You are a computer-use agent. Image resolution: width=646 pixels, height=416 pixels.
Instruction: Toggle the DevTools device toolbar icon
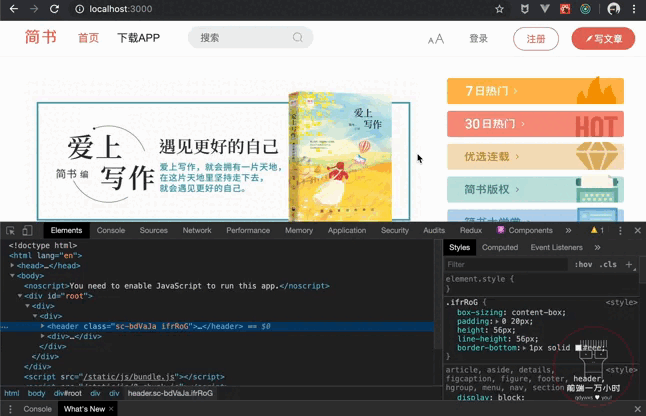[27, 231]
